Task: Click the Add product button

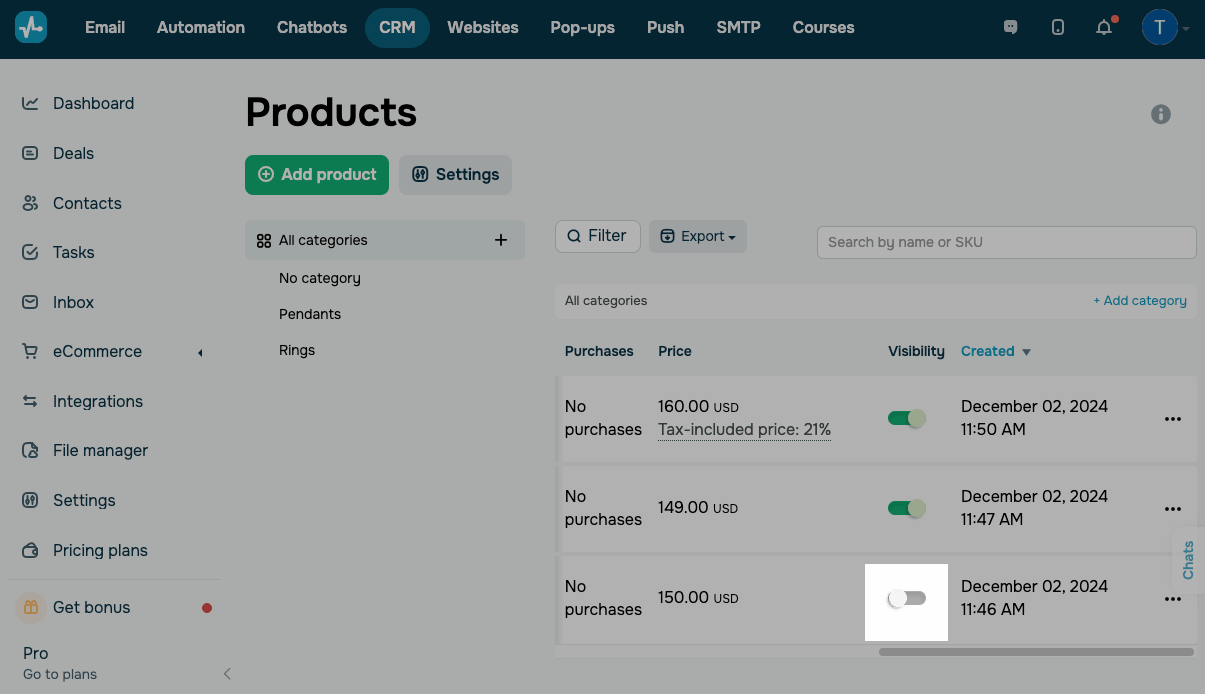Action: pos(318,175)
